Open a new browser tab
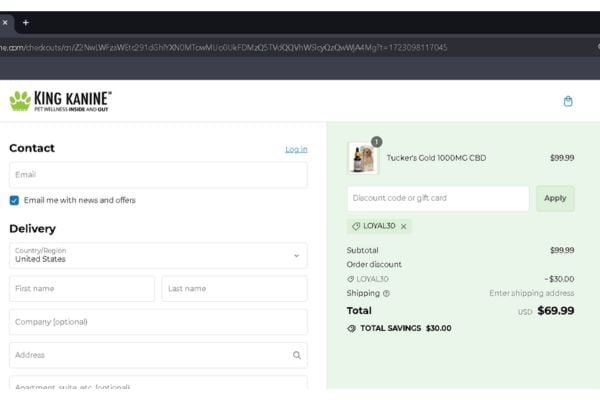The height and width of the screenshot is (400, 600). [x=26, y=23]
